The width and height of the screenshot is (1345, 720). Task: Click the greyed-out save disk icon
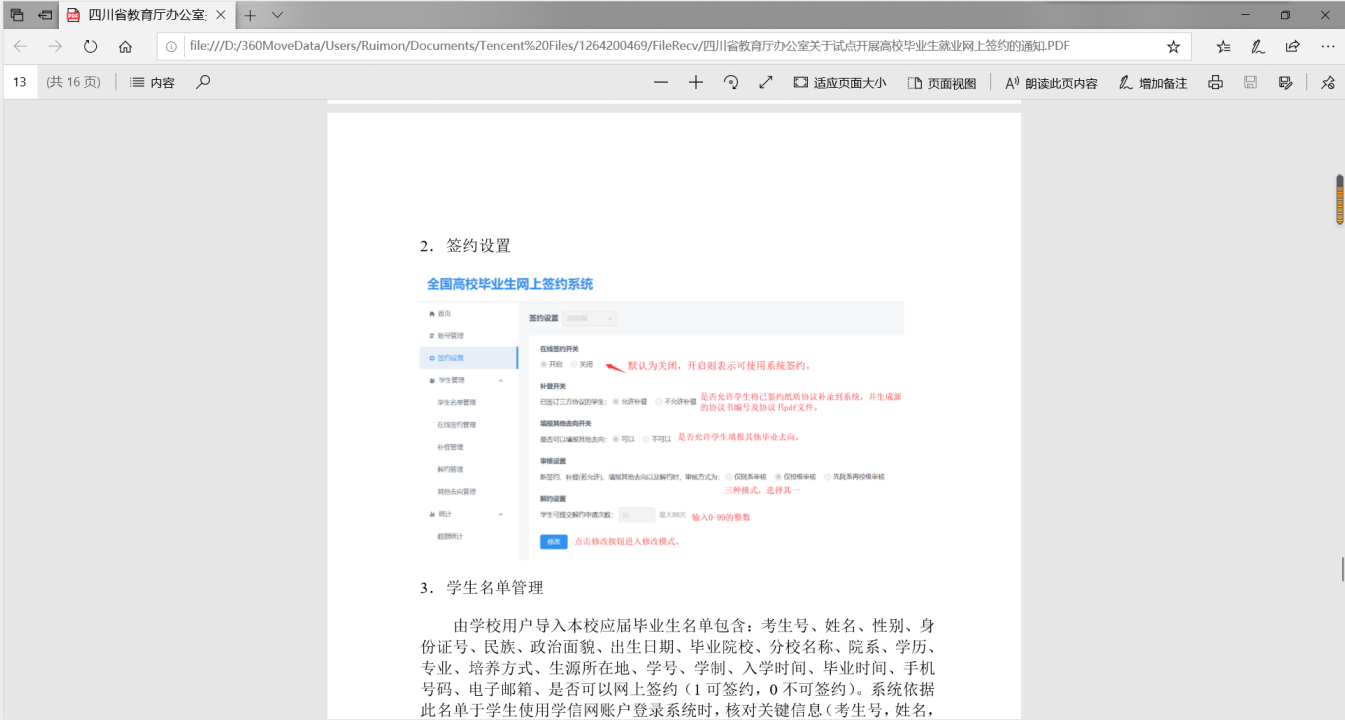pos(1250,82)
